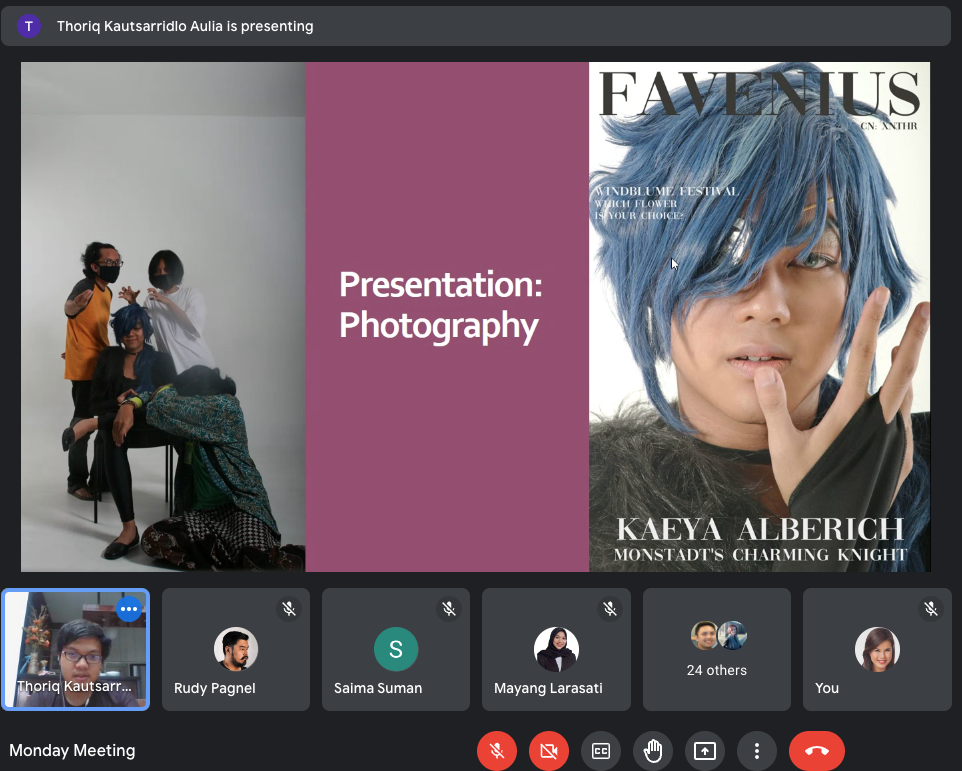This screenshot has height=771, width=962.
Task: Select your own 'You' tile
Action: point(877,650)
